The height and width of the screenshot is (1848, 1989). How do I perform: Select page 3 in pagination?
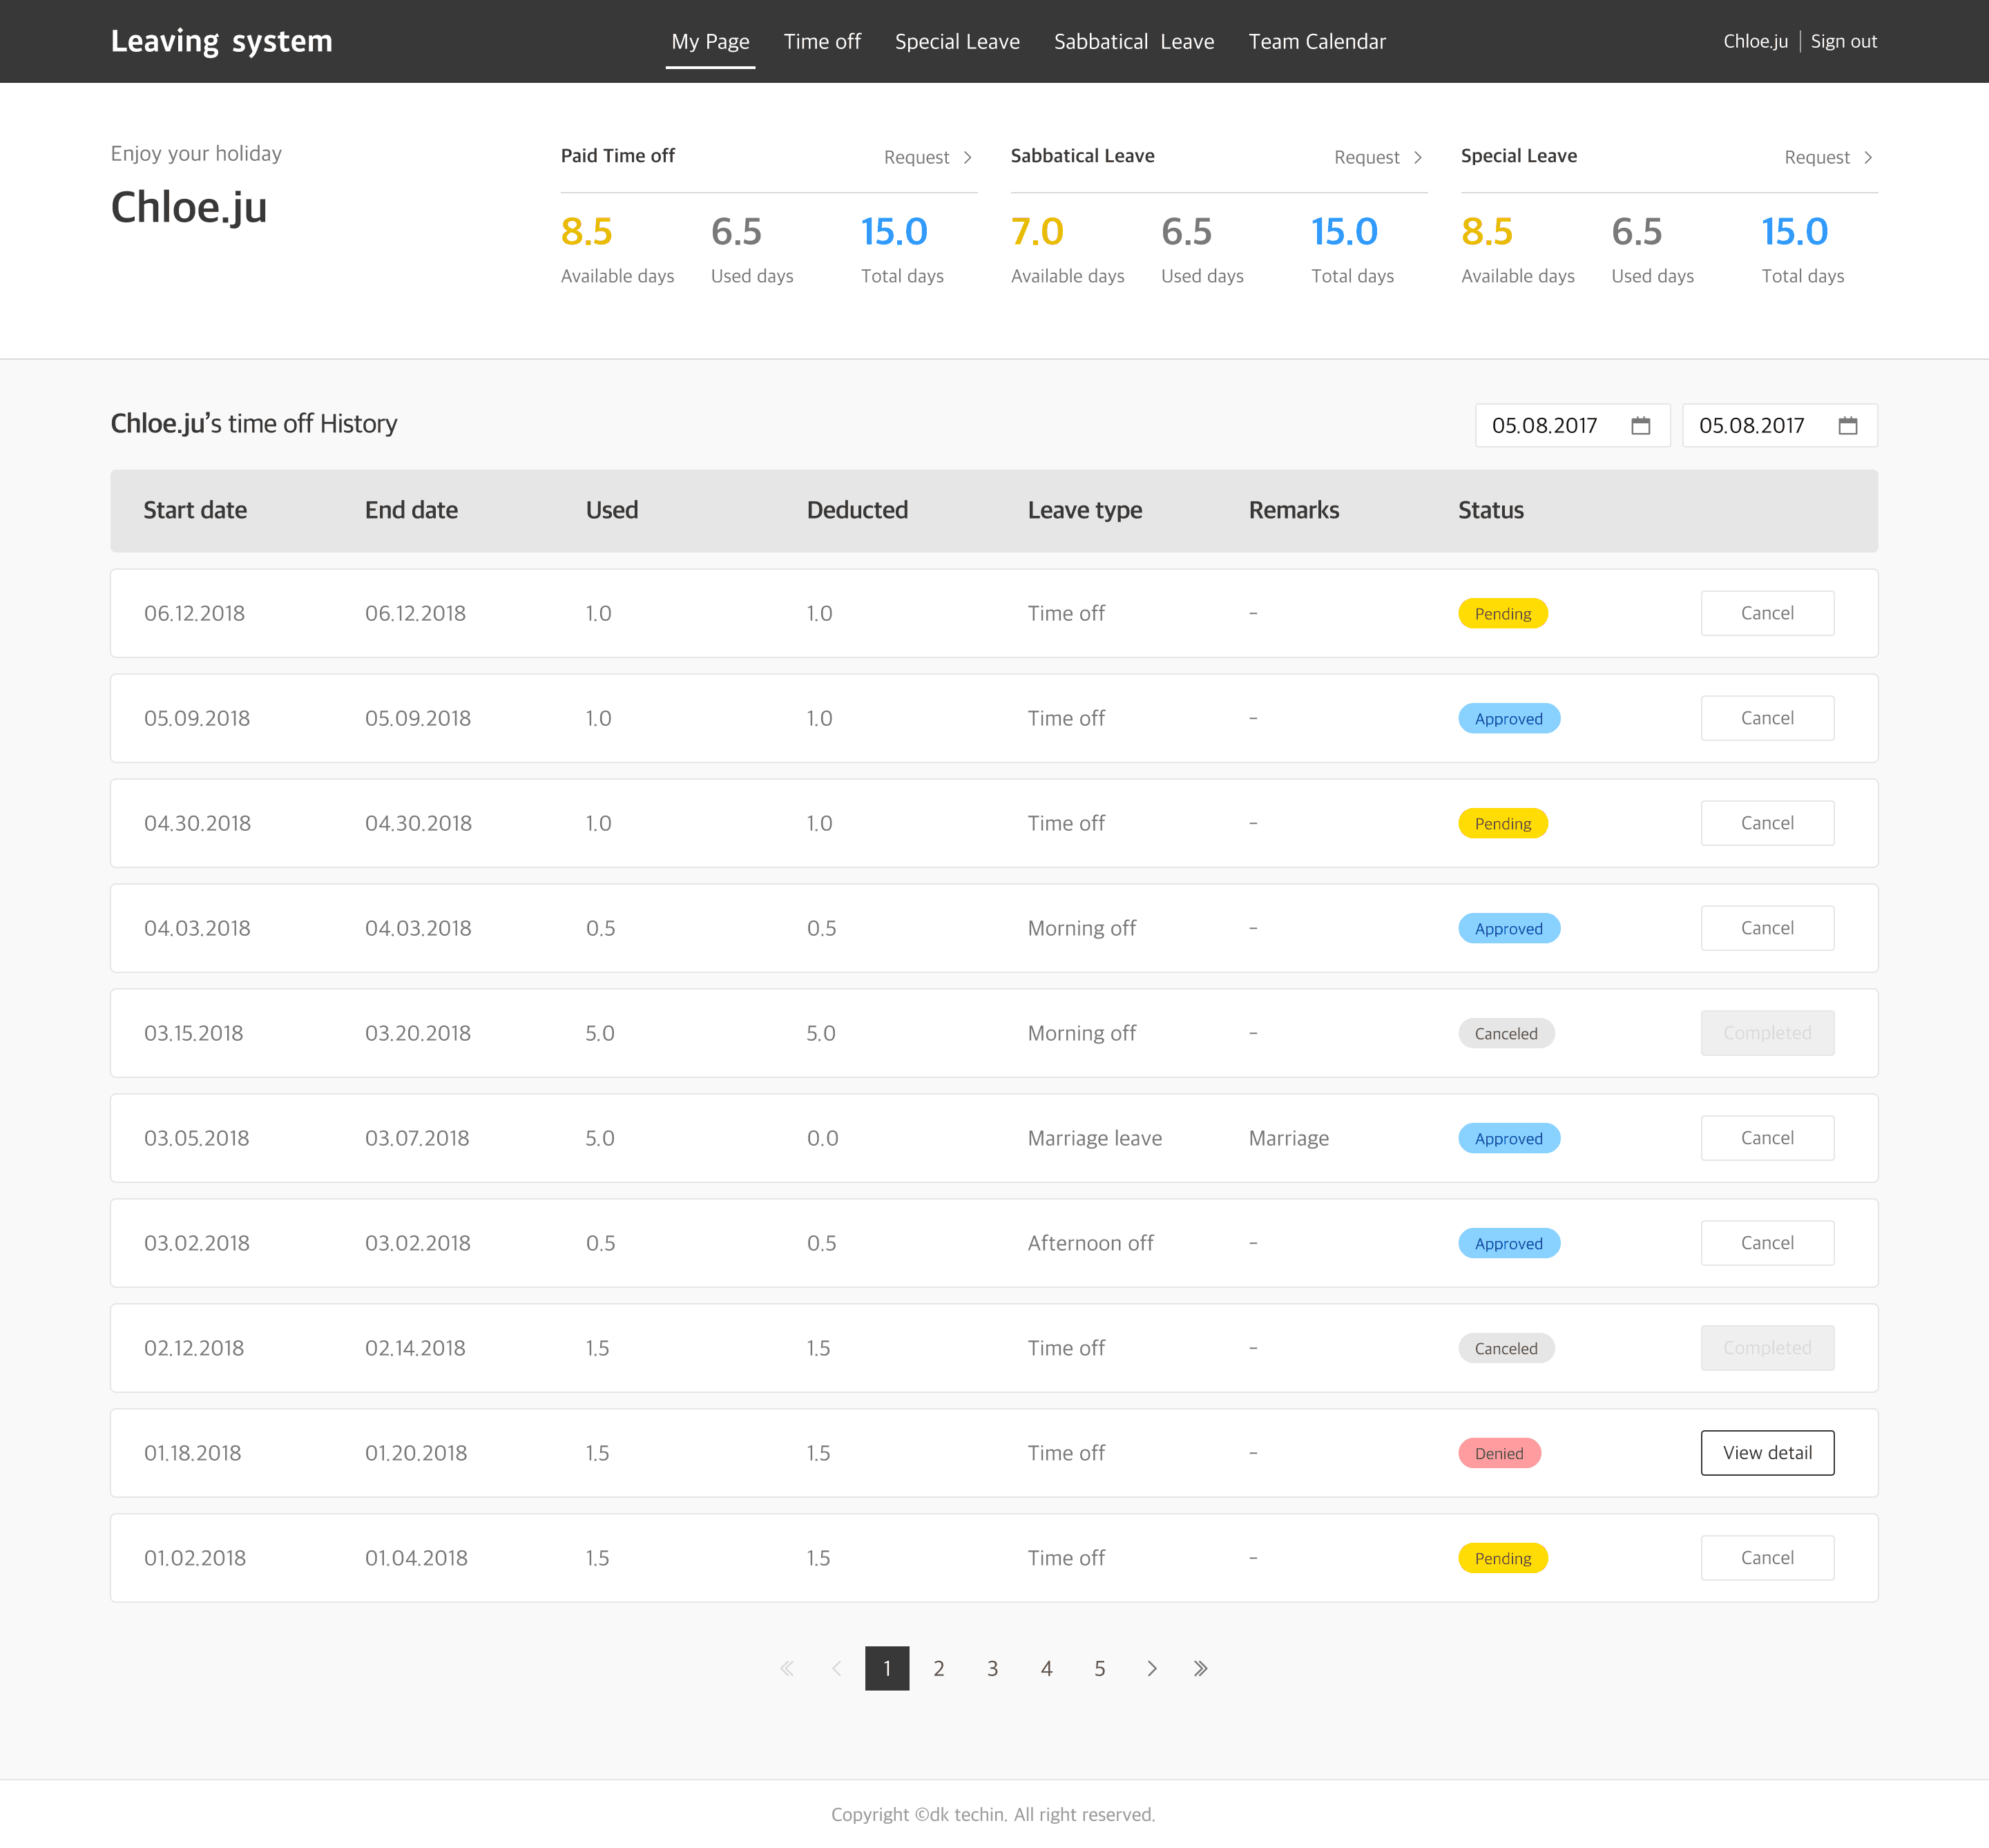point(992,1668)
